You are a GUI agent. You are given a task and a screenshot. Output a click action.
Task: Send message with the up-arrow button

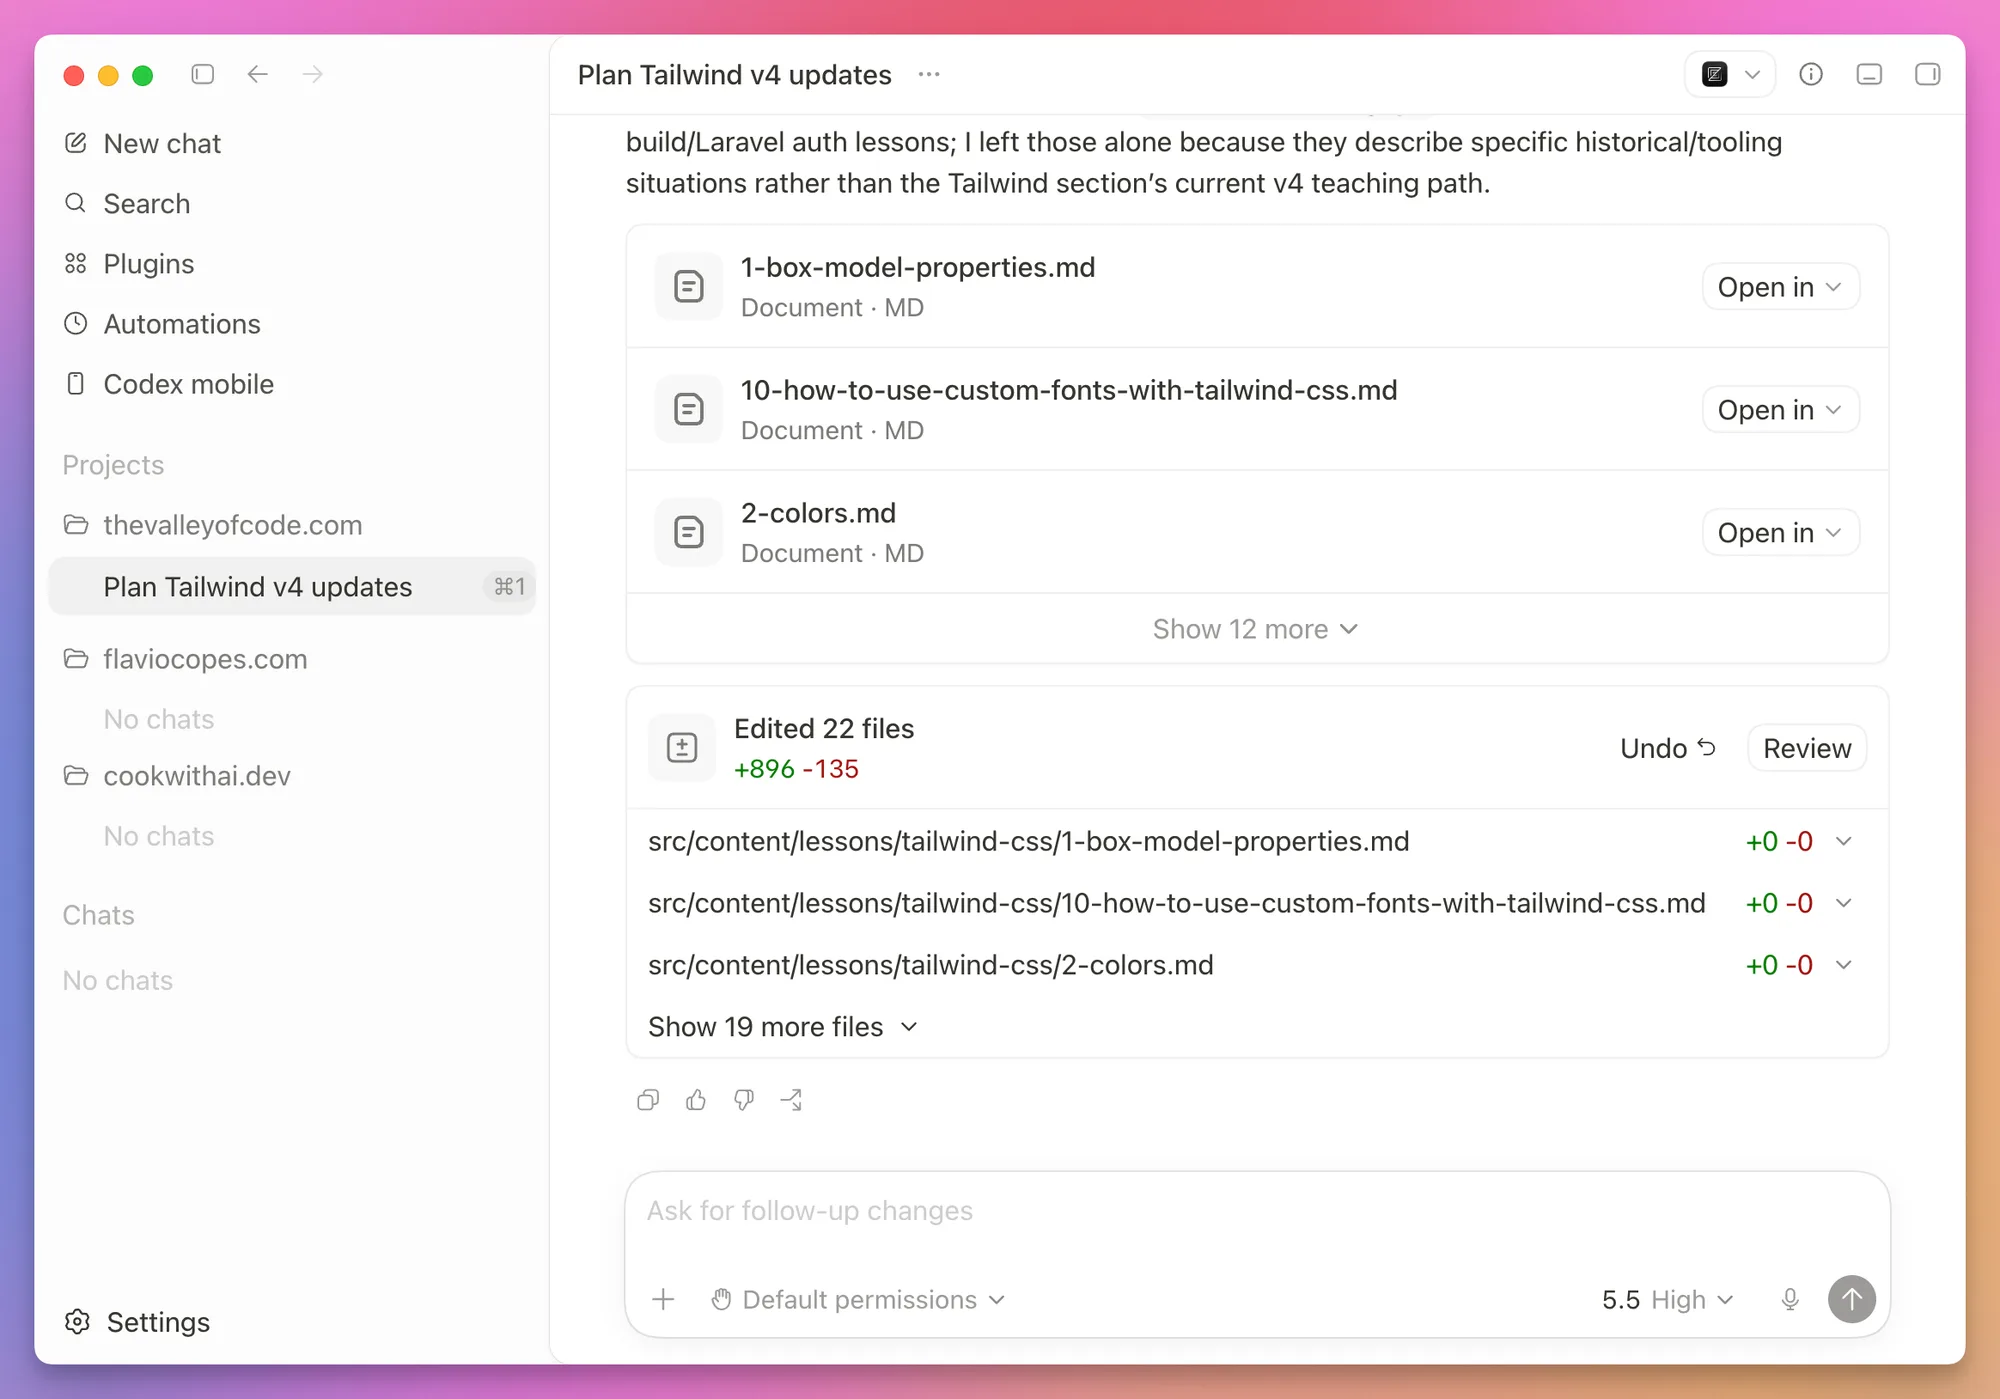[1852, 1299]
